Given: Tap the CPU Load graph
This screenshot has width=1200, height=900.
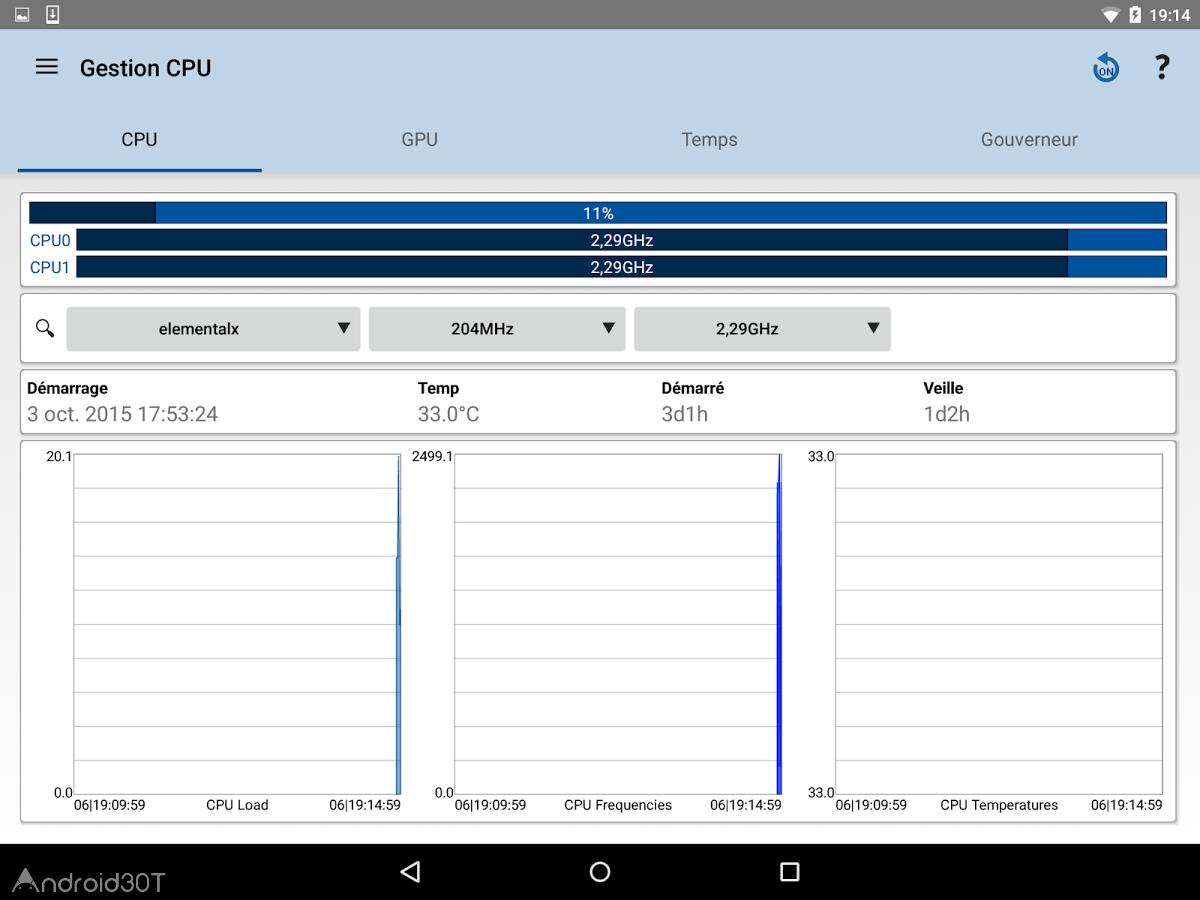Looking at the screenshot, I should pyautogui.click(x=237, y=624).
